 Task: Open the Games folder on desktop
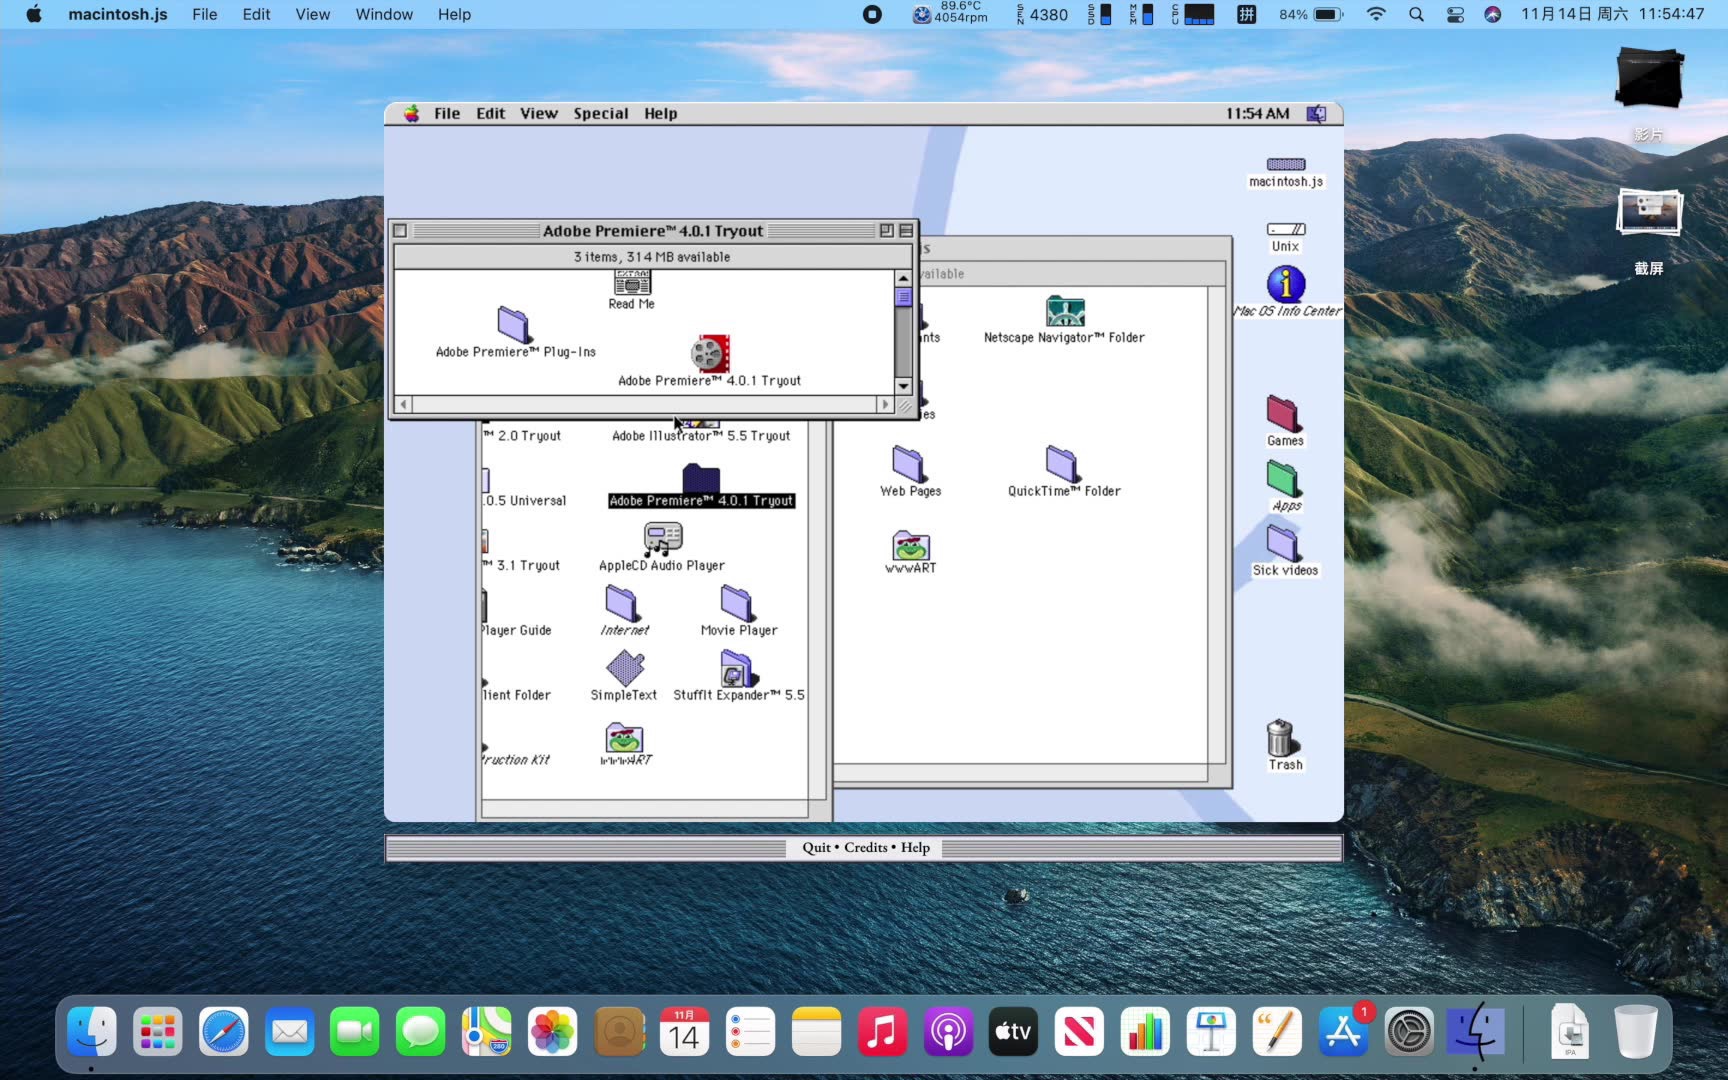click(1284, 414)
